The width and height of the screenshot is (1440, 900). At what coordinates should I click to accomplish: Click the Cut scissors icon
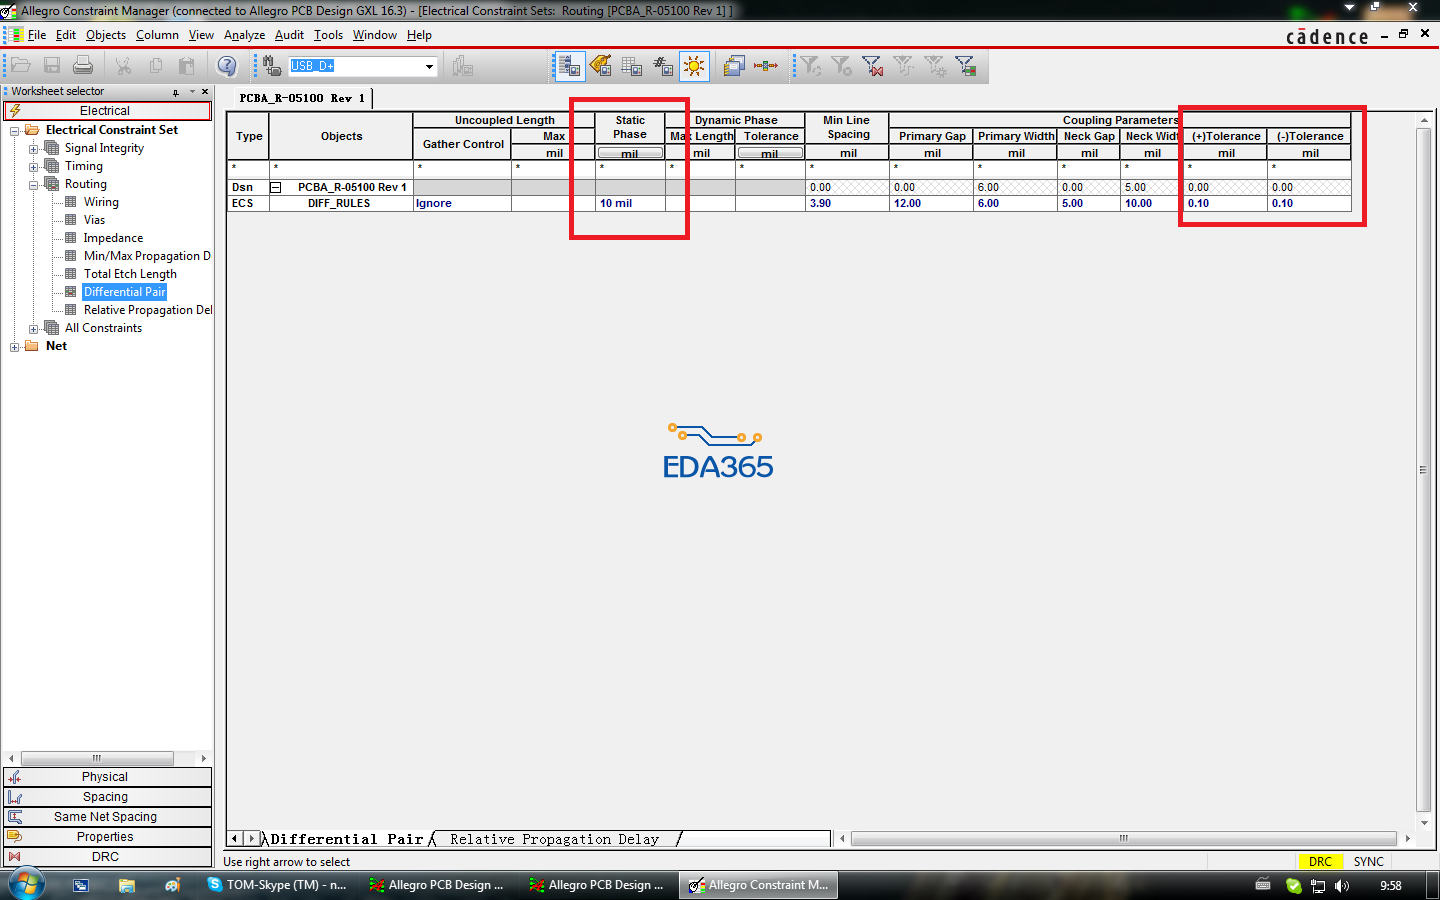123,66
